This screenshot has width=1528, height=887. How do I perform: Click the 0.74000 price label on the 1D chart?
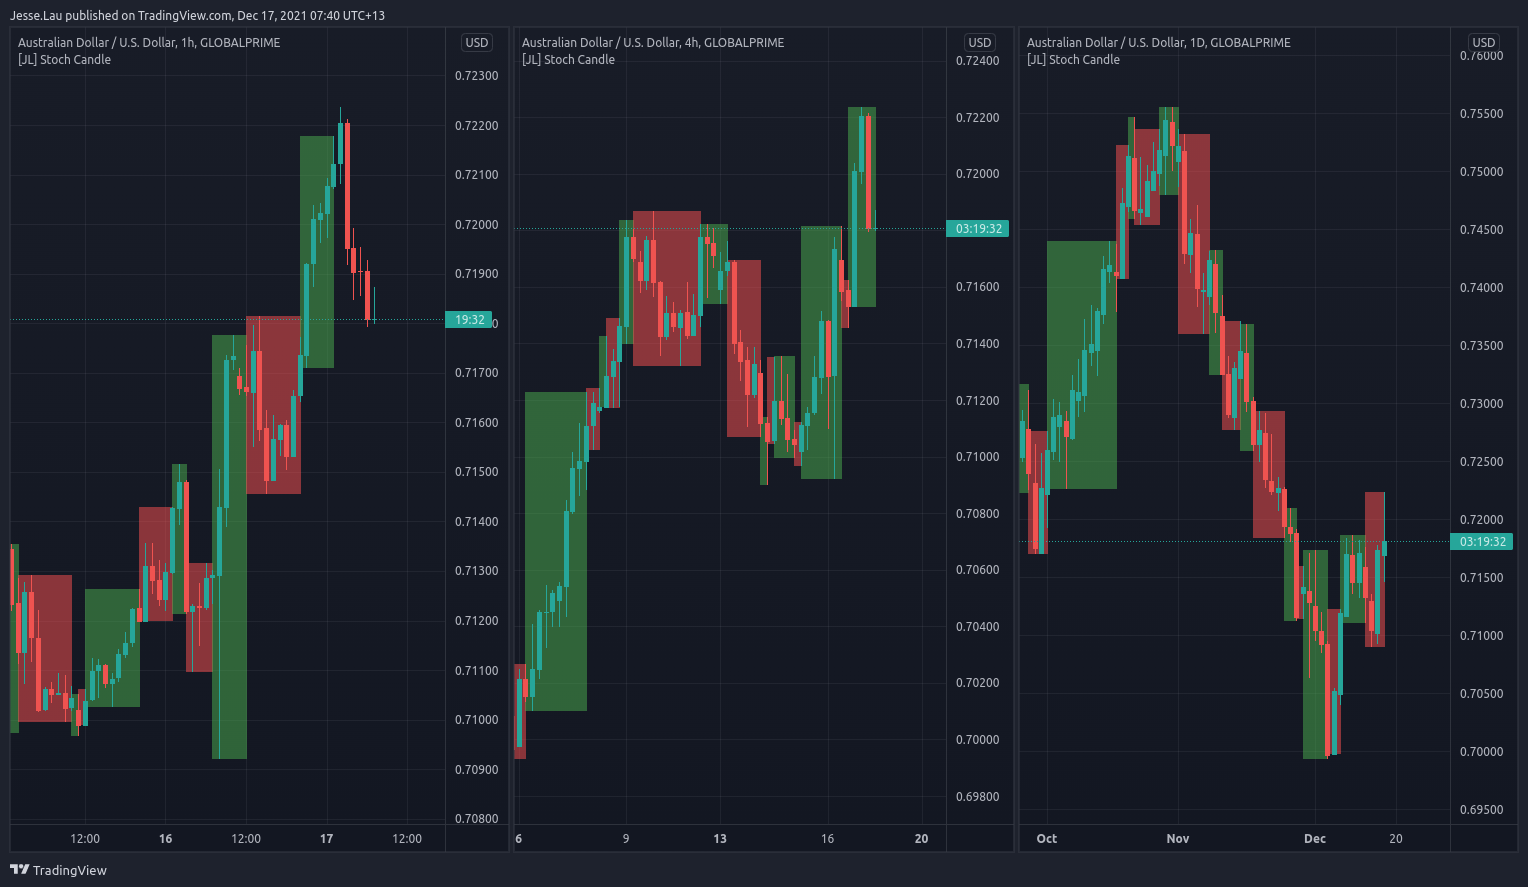[x=1482, y=288]
